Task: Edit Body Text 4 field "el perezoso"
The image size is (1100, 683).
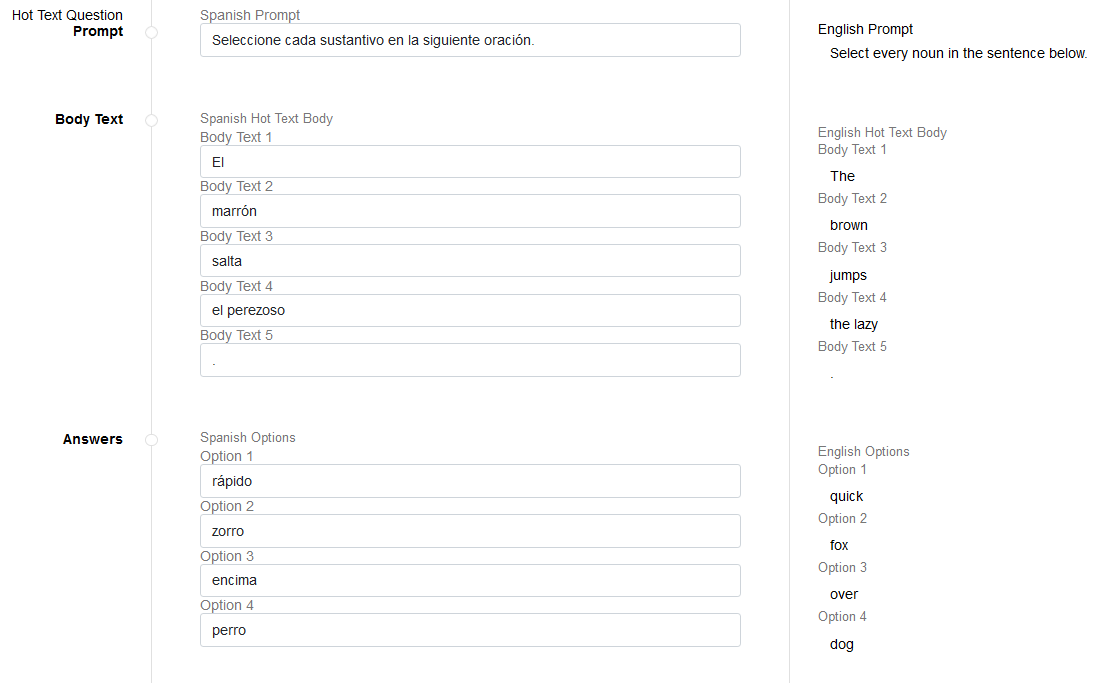Action: 470,310
